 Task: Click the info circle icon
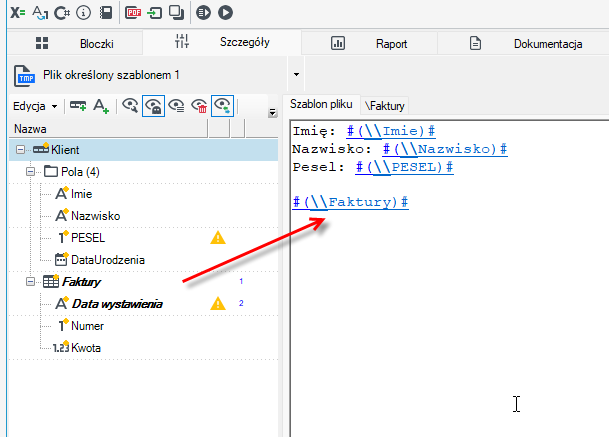(x=84, y=13)
